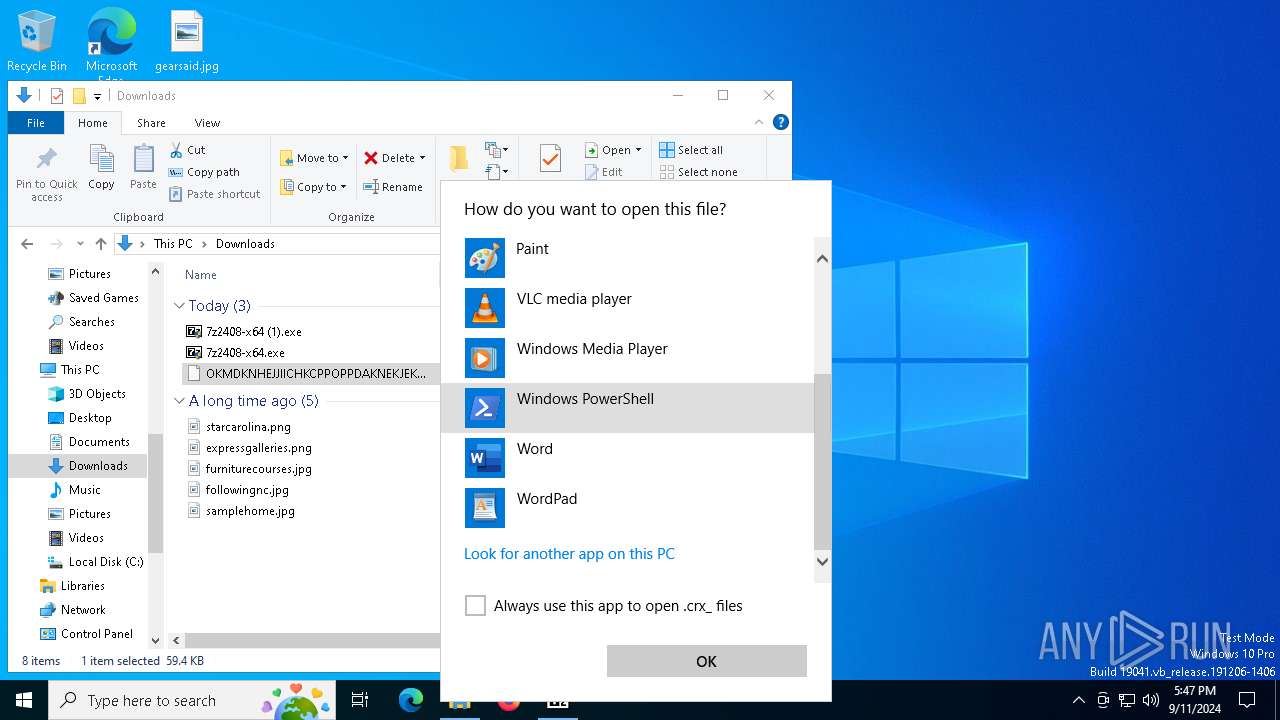Select gearsaid.jpg on the desktop
Viewport: 1280px width, 720px height.
point(187,42)
